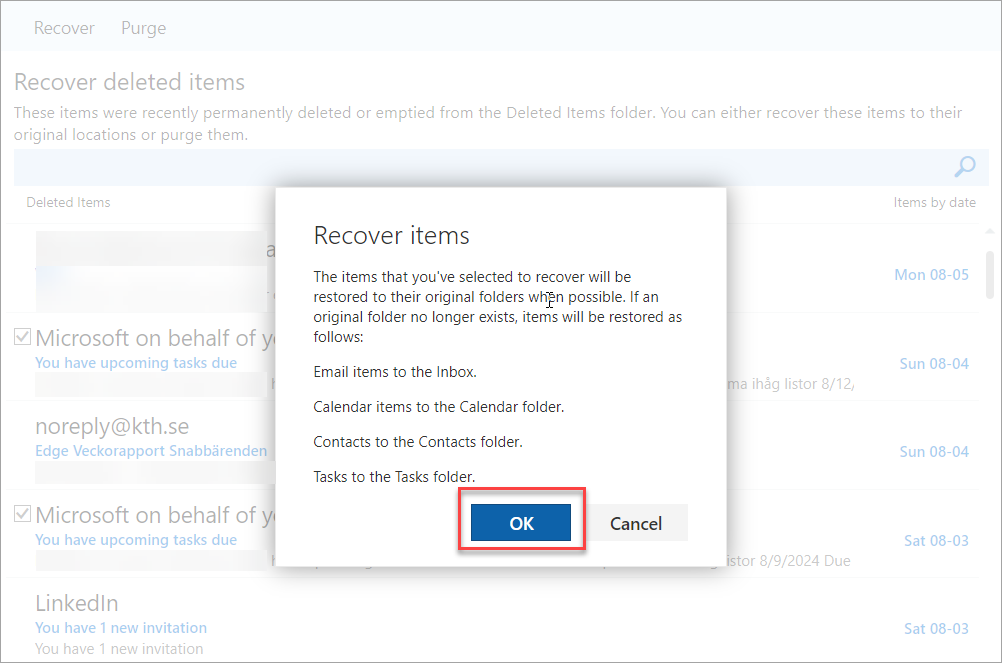This screenshot has height=663, width=1002.
Task: Uncheck the second Microsoft on behalf item
Action: 21,513
